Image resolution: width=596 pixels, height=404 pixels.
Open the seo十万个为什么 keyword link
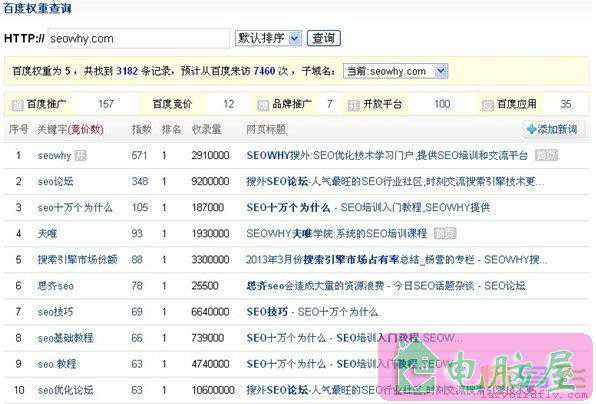[75, 208]
